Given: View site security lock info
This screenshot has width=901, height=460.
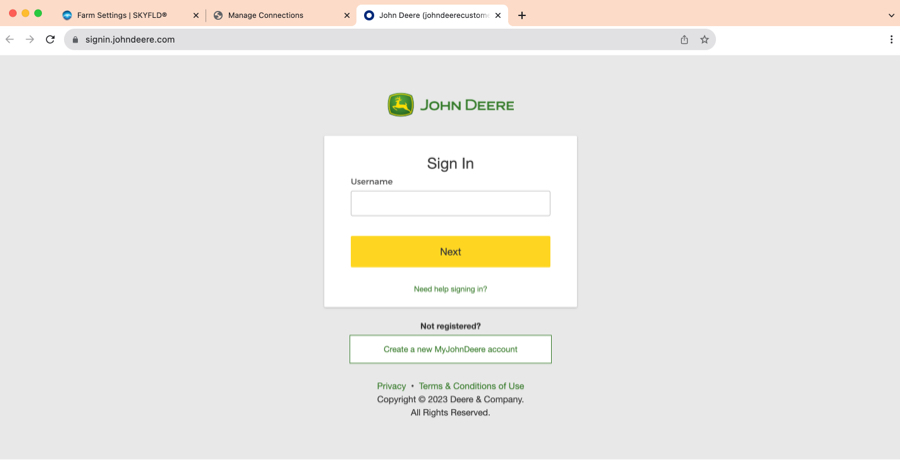Looking at the screenshot, I should [x=75, y=40].
